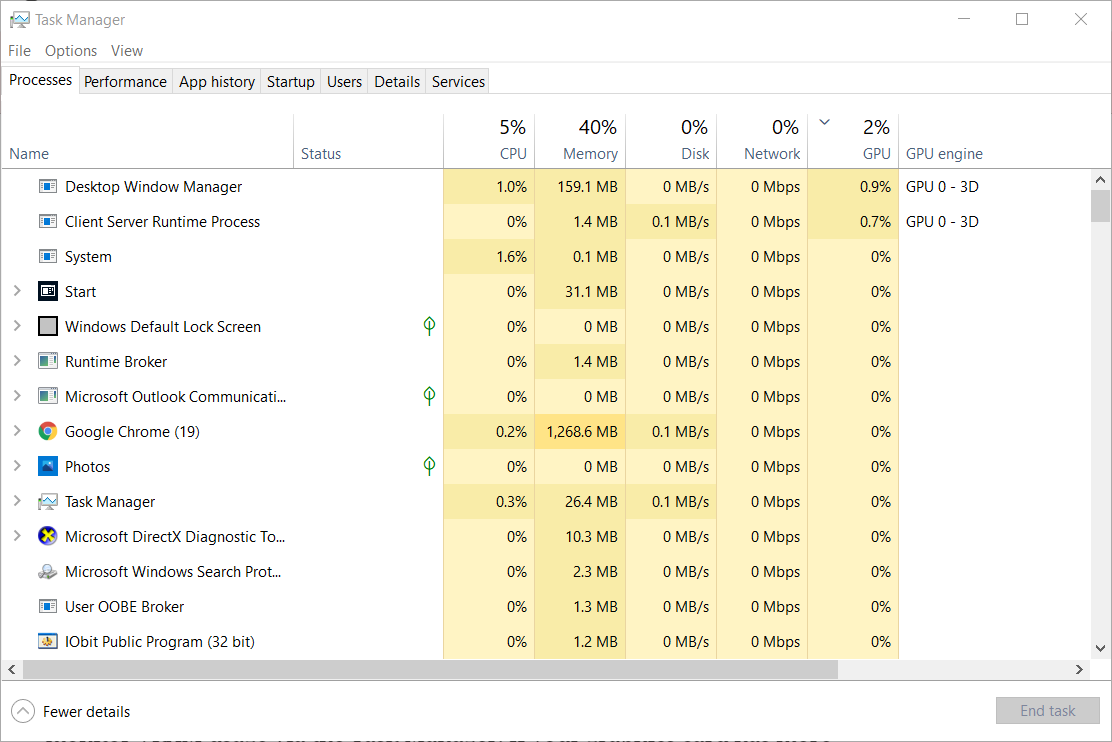Click the Windows Default Lock Screen icon

point(48,326)
